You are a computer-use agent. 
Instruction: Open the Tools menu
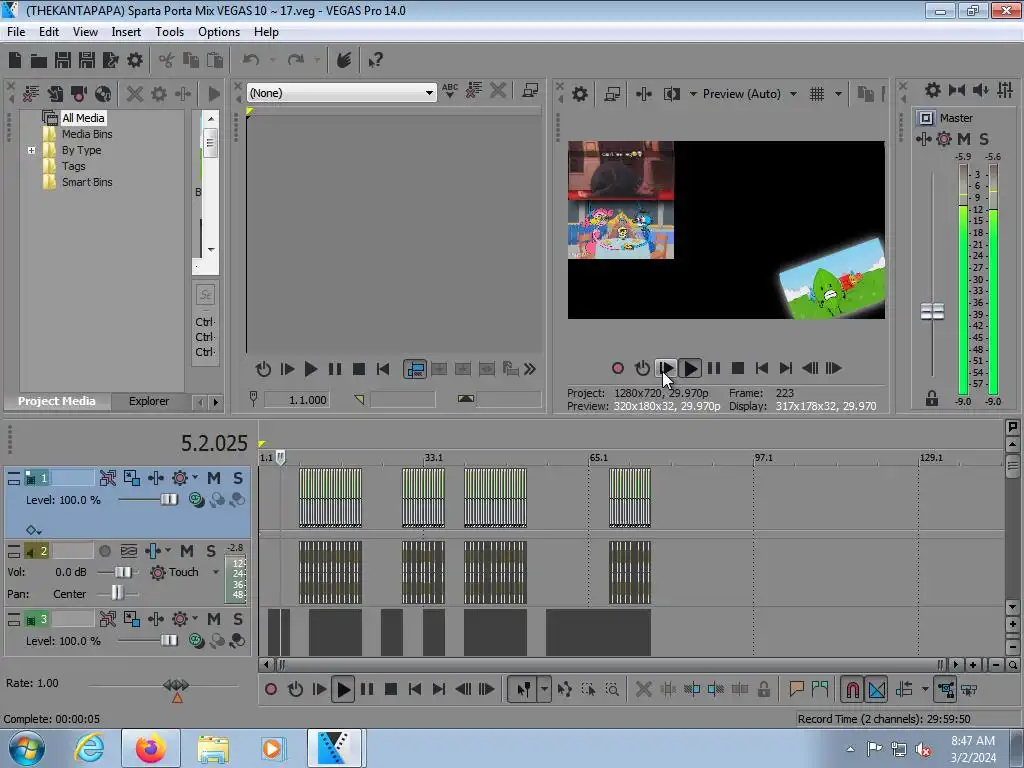169,32
